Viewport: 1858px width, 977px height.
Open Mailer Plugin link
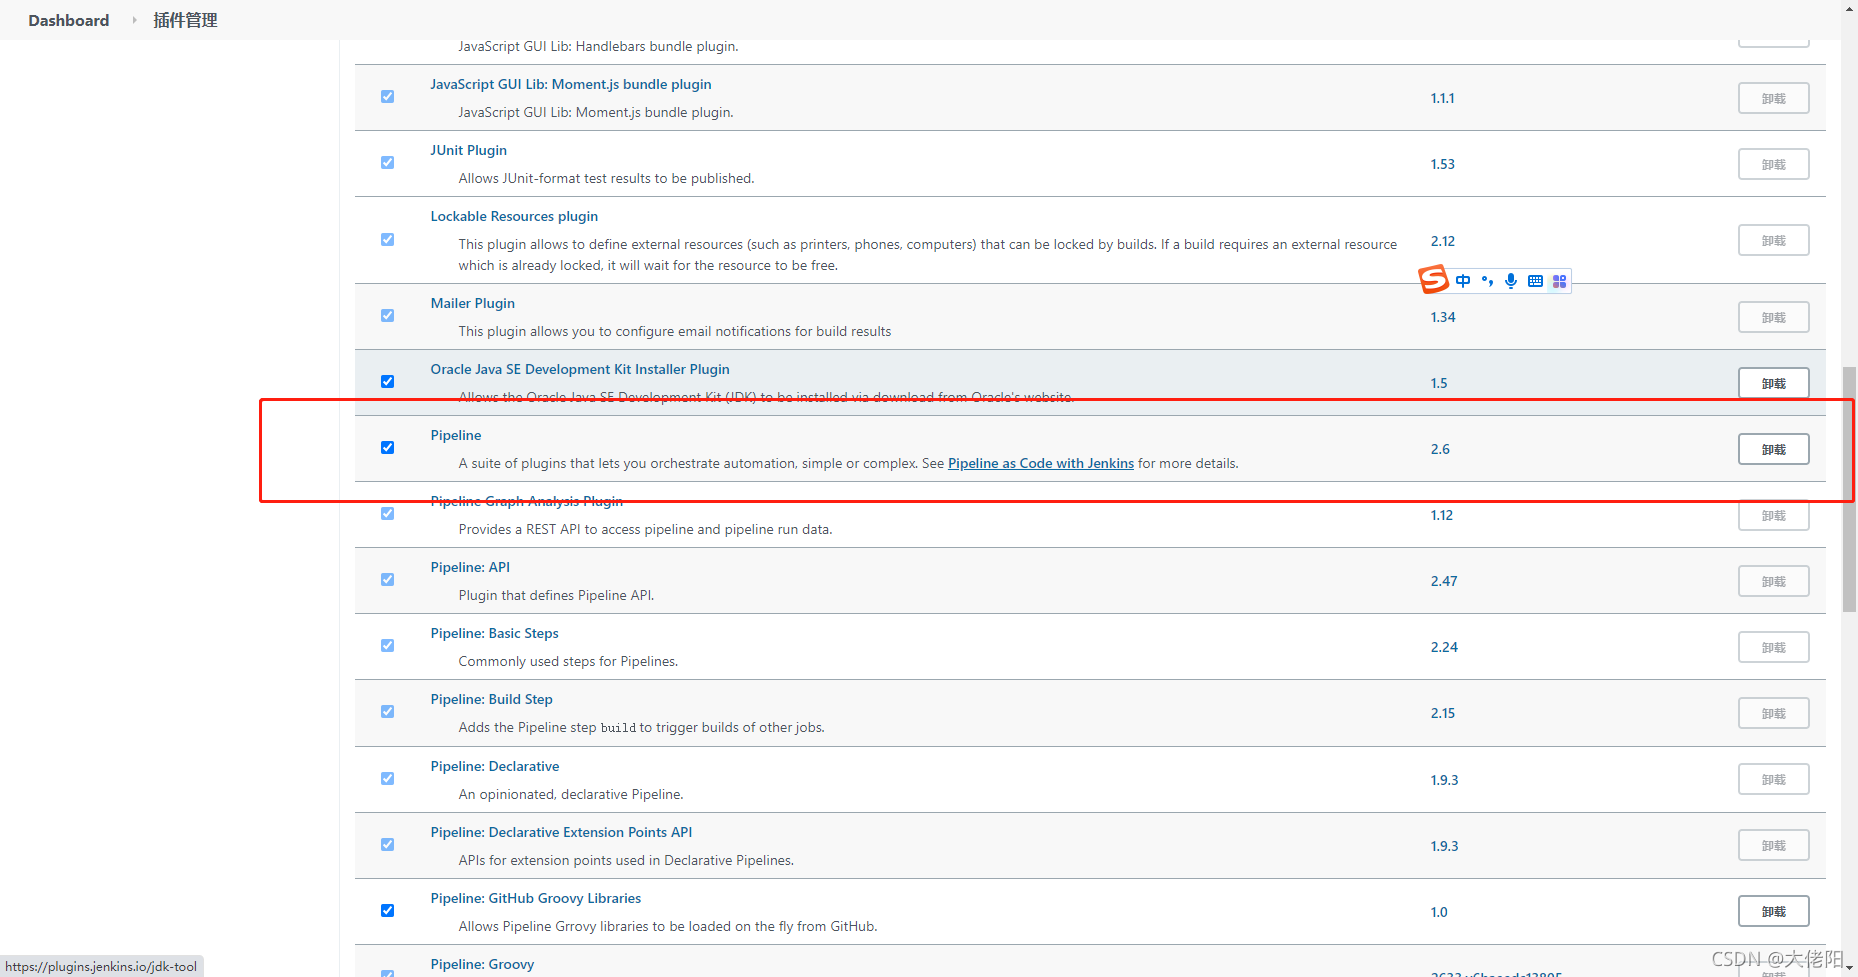point(473,303)
